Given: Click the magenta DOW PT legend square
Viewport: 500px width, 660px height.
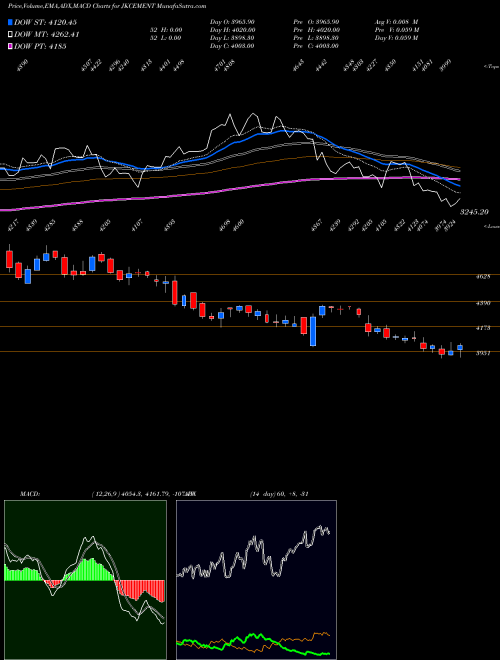Looking at the screenshot, I should (x=11, y=46).
